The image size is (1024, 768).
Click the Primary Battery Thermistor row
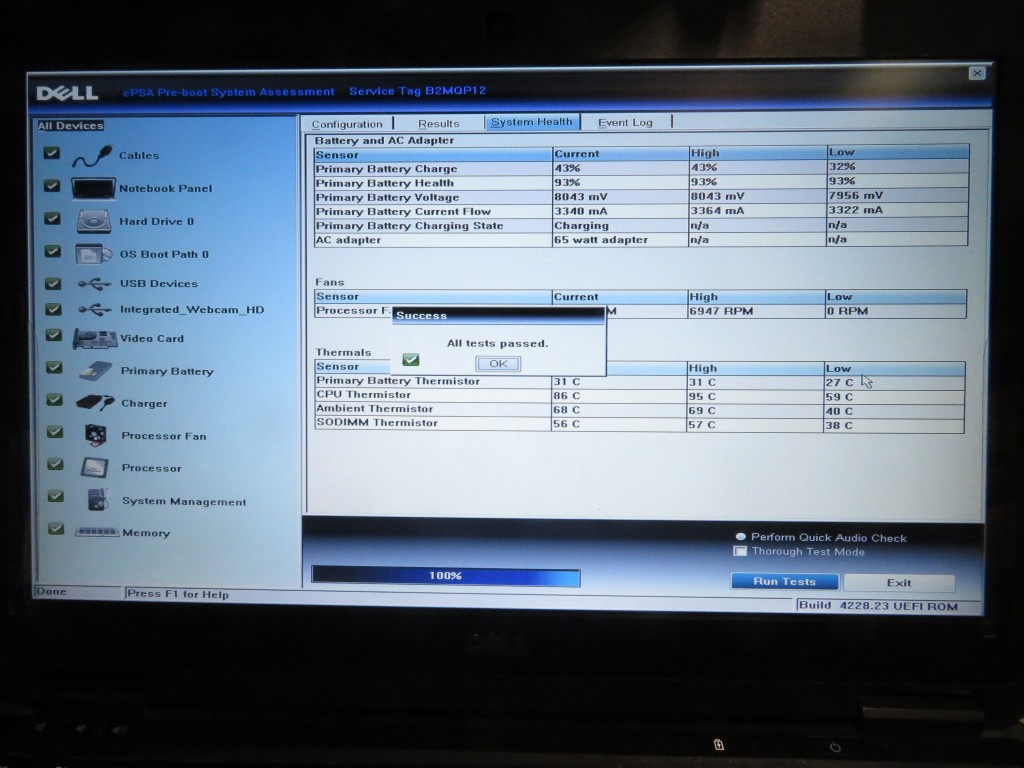639,381
